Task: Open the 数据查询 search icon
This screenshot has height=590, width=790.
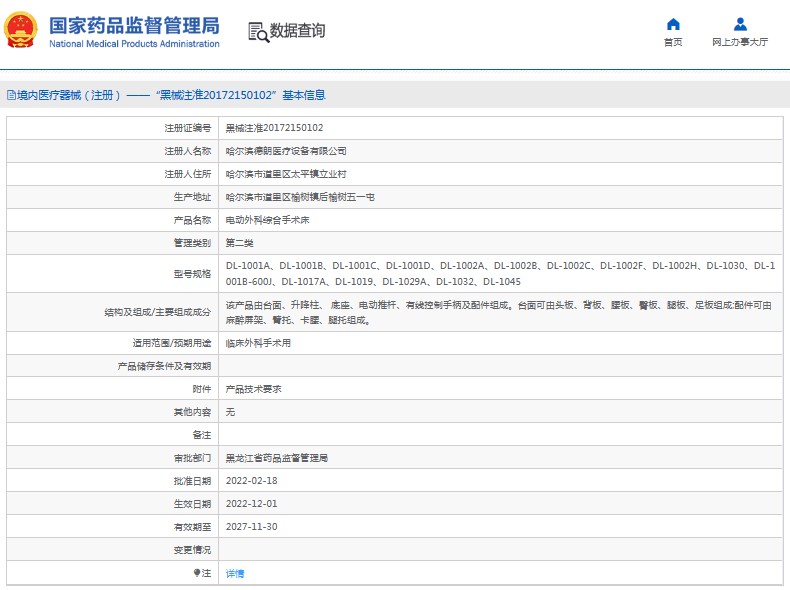Action: pos(258,32)
